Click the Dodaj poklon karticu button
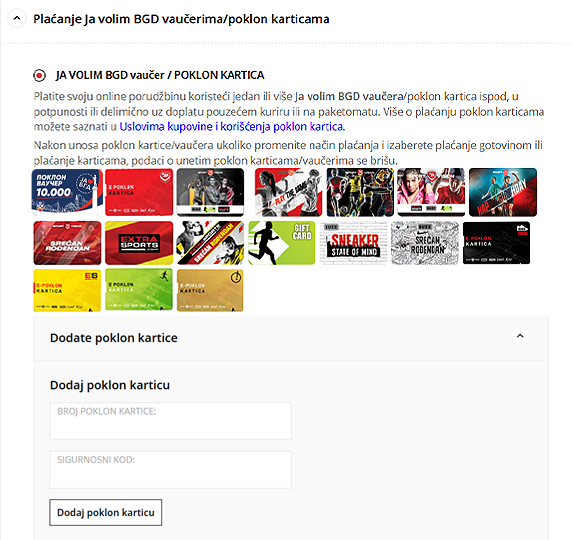Image resolution: width=572 pixels, height=540 pixels. [106, 513]
